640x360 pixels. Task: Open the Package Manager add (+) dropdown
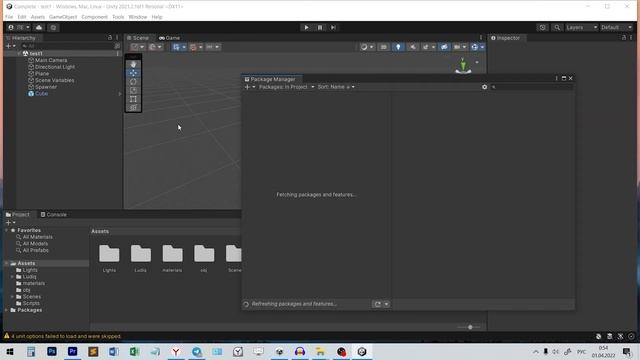pyautogui.click(x=250, y=87)
